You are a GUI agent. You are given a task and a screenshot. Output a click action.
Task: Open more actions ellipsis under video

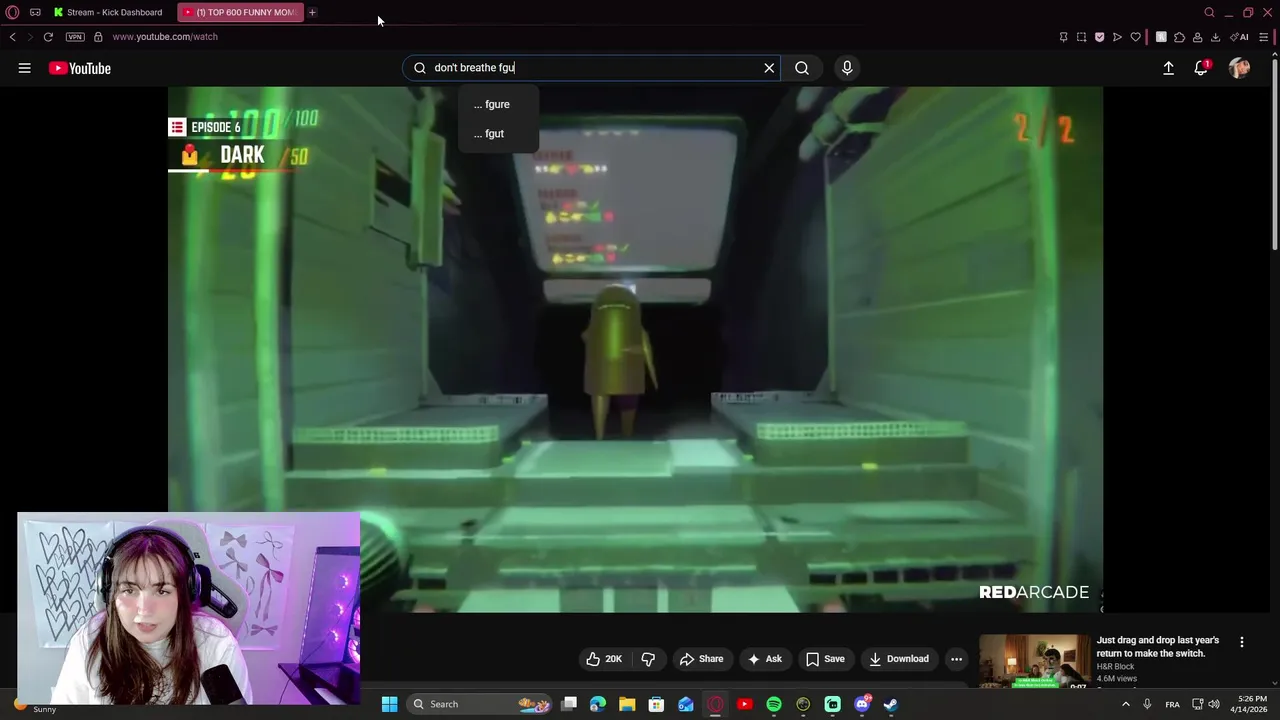956,659
